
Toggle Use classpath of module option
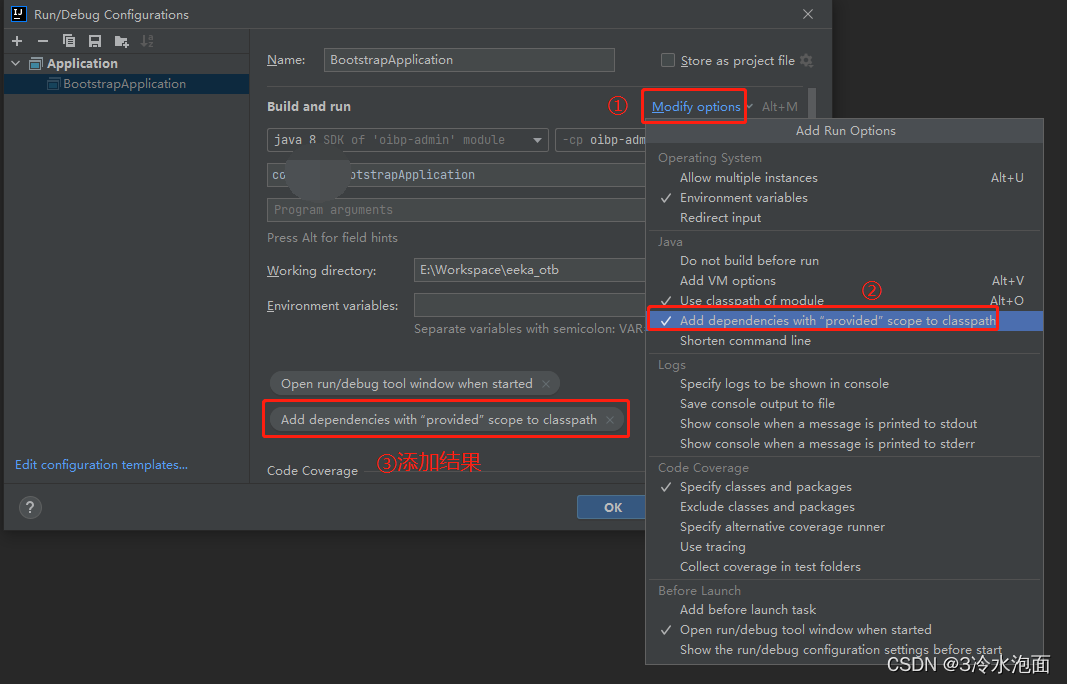[x=844, y=300]
